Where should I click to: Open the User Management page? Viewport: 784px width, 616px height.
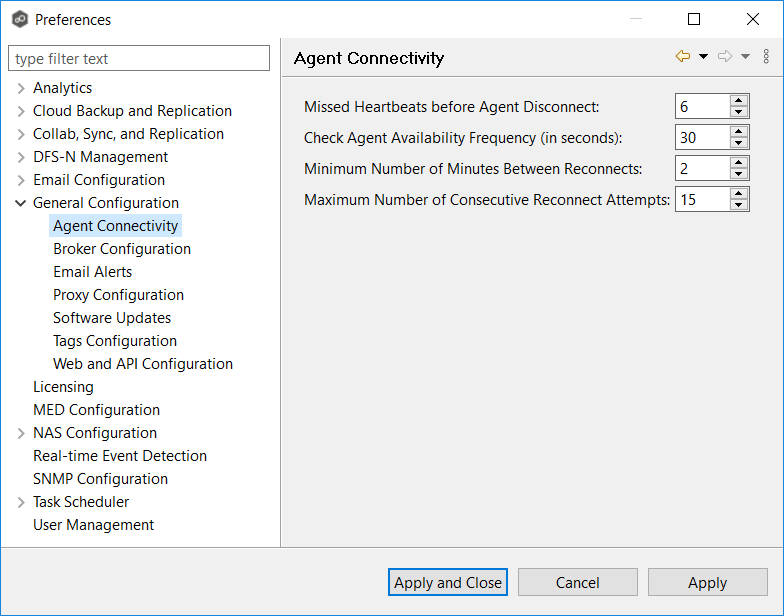[93, 525]
